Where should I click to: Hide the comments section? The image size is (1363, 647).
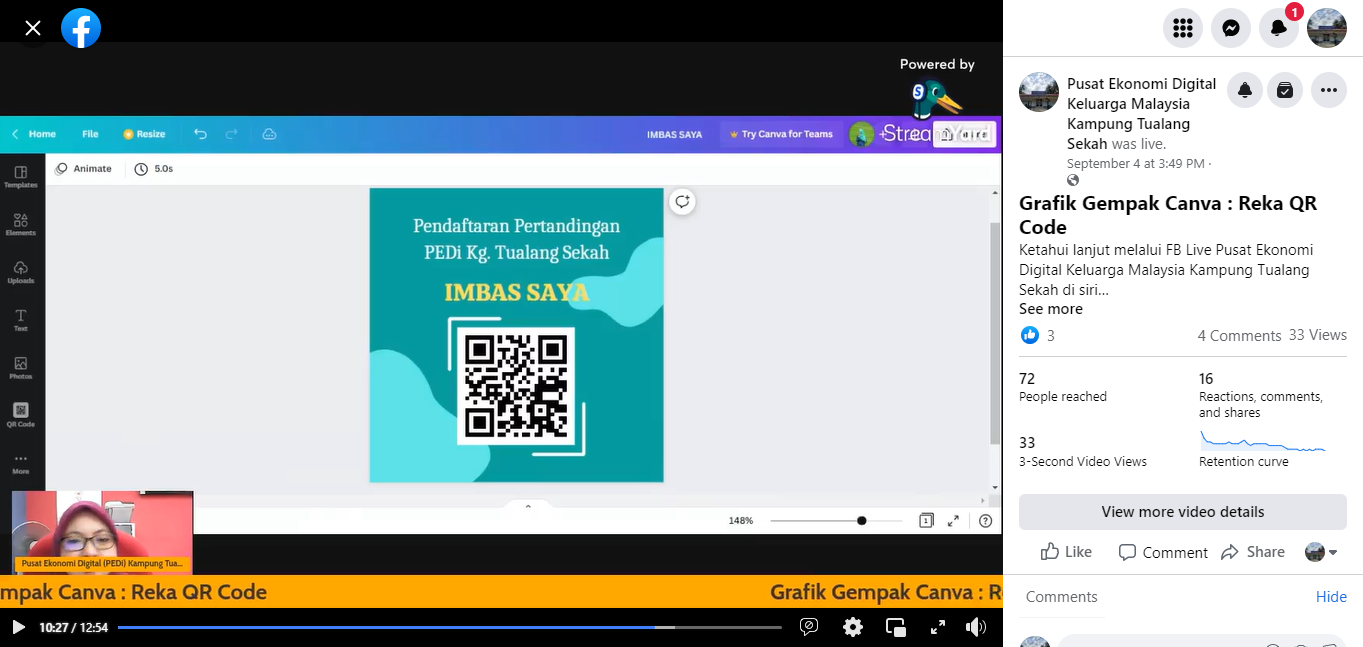point(1331,597)
